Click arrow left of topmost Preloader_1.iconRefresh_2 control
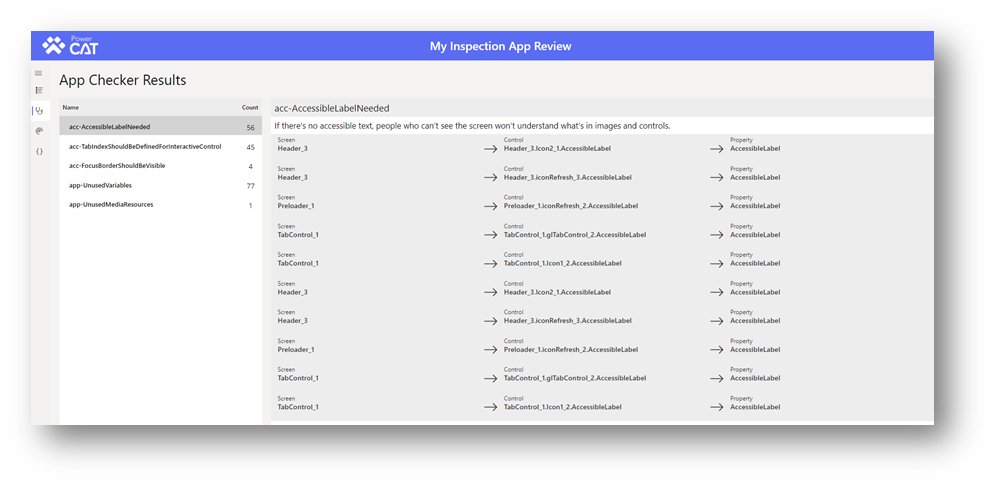 (x=490, y=206)
